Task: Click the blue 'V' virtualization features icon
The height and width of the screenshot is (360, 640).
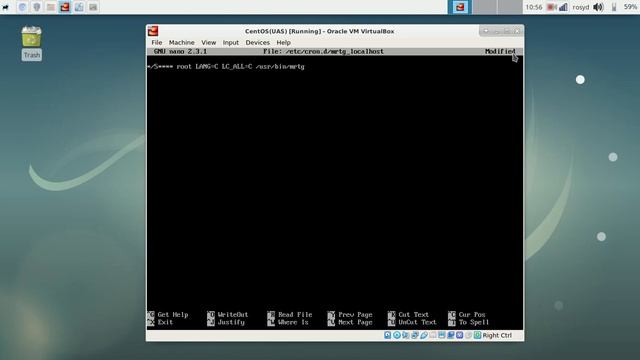Action: [459, 335]
